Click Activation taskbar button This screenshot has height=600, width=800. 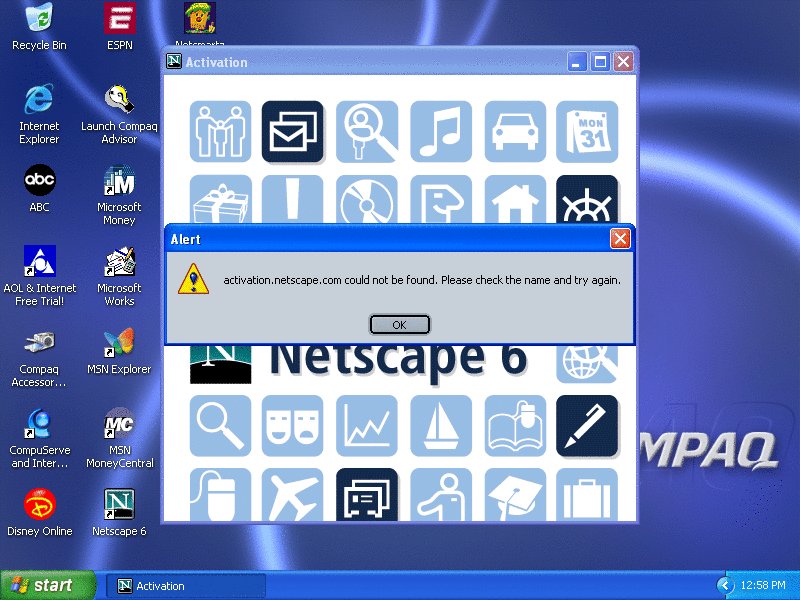point(186,586)
